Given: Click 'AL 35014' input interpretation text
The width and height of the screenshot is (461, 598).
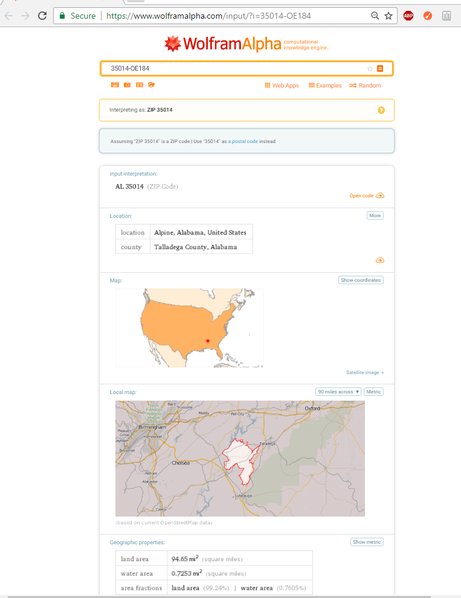Looking at the screenshot, I should pyautogui.click(x=129, y=186).
